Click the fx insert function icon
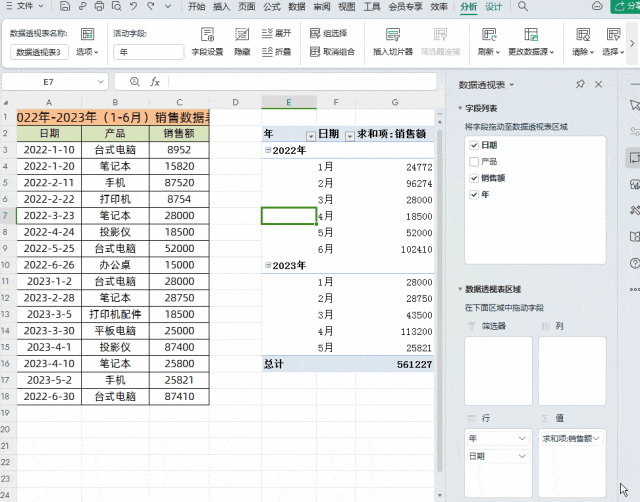 click(155, 82)
